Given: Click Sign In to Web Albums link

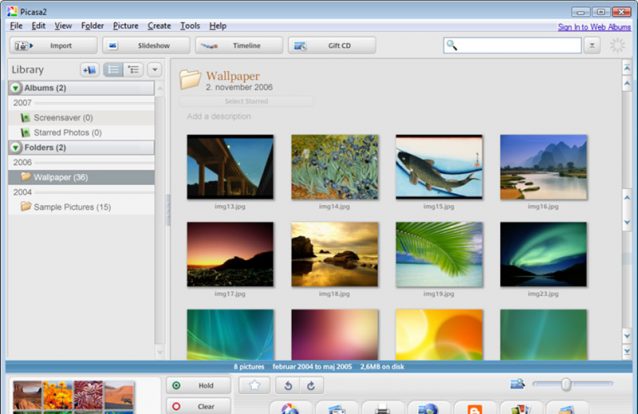Looking at the screenshot, I should [x=592, y=26].
